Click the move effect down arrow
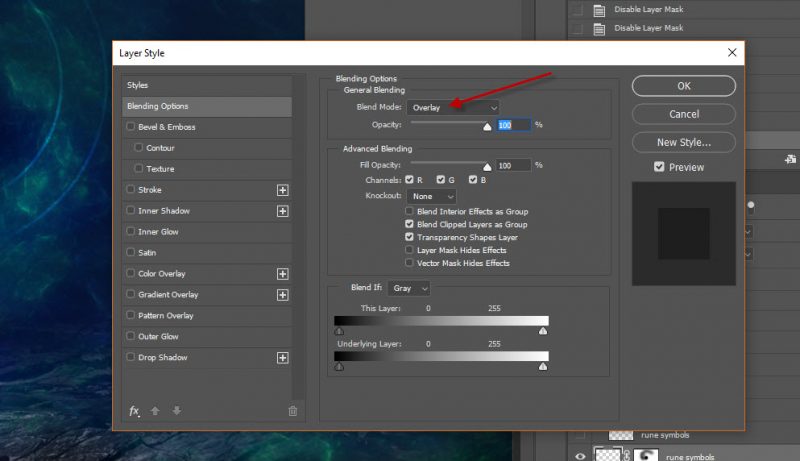Screen dimensions: 800x461 coord(176,411)
